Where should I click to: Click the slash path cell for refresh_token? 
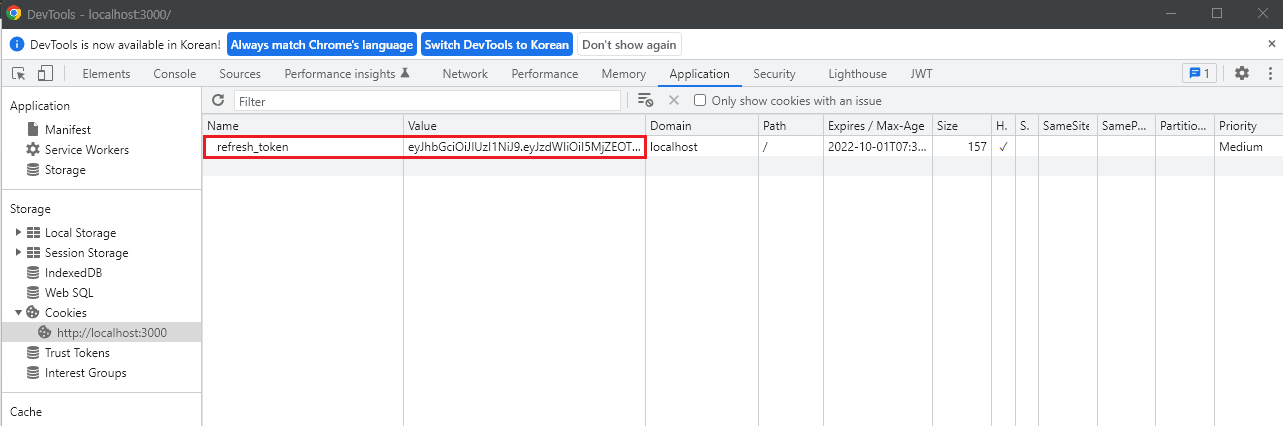click(x=791, y=146)
